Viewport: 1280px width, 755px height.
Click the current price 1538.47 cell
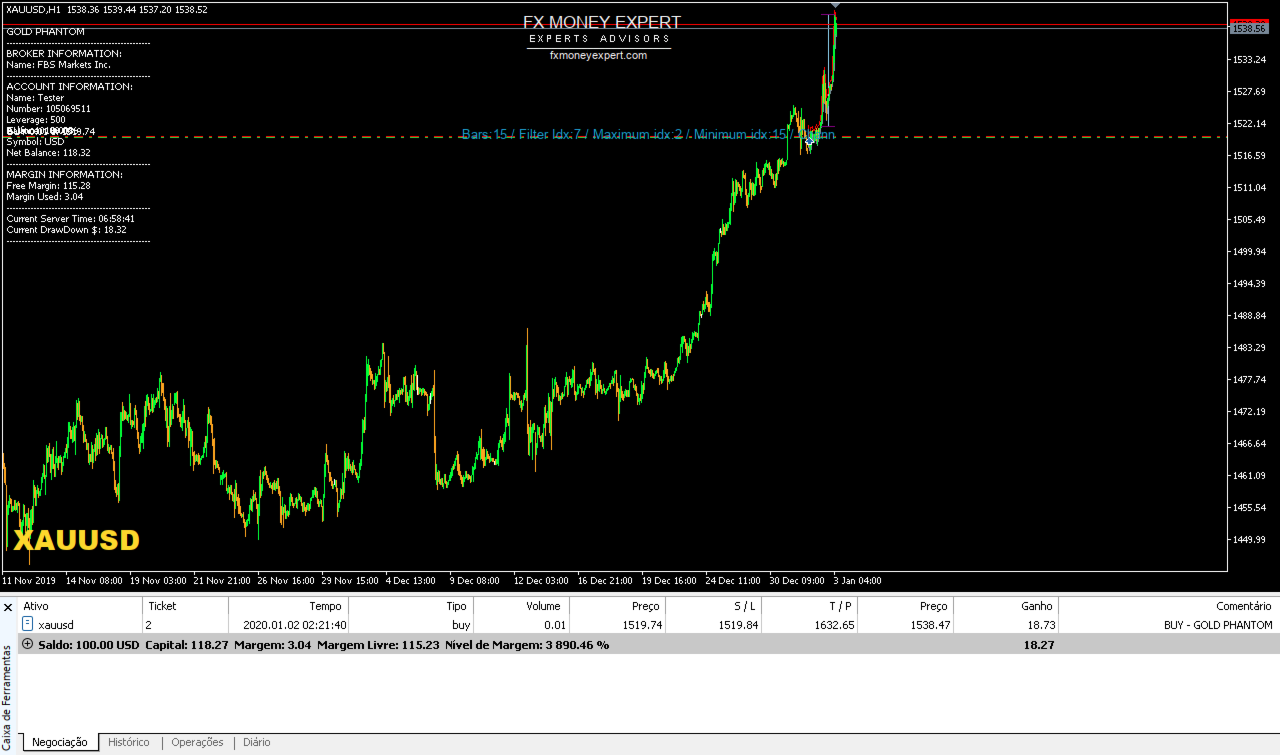point(929,625)
